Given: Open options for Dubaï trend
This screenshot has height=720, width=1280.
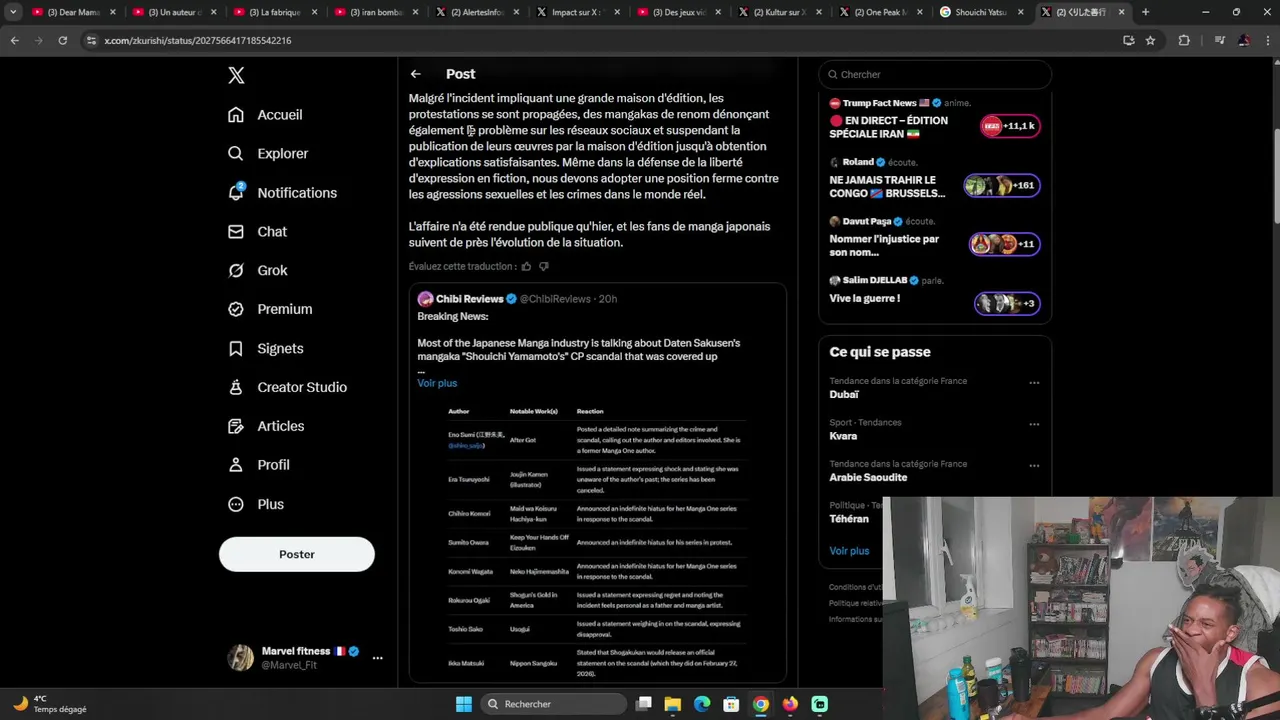Looking at the screenshot, I should pyautogui.click(x=1034, y=383).
